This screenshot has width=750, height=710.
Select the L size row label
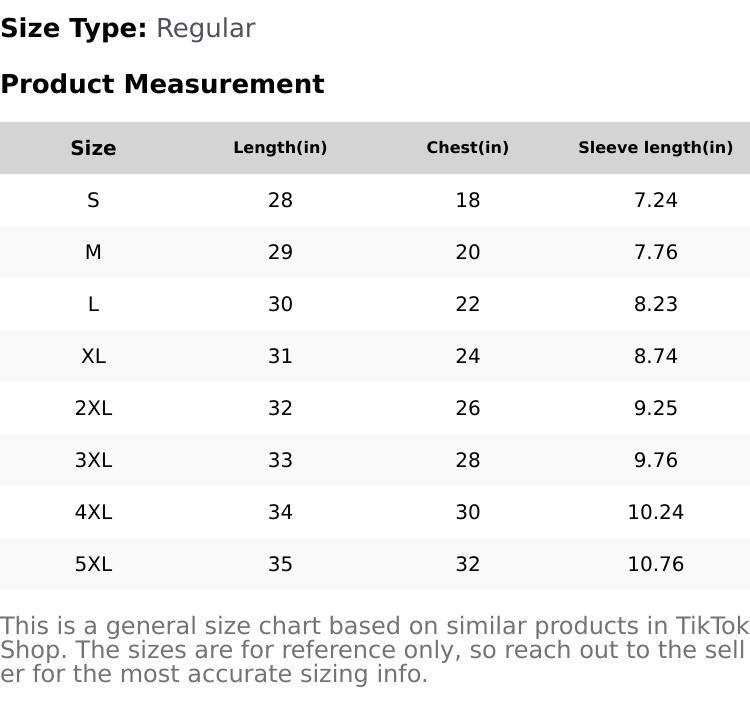(93, 304)
